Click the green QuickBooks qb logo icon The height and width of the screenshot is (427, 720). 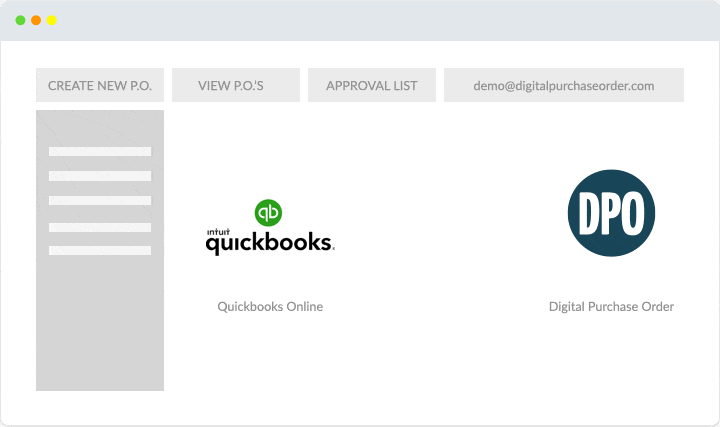click(268, 213)
